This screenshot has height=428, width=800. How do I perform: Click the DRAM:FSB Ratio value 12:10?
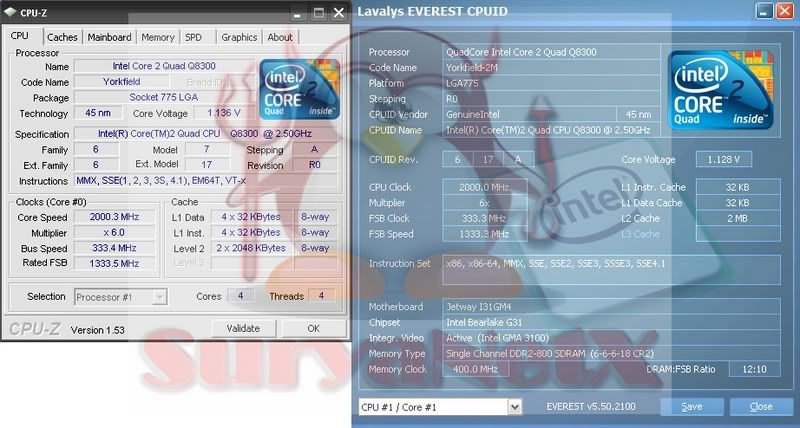click(755, 369)
